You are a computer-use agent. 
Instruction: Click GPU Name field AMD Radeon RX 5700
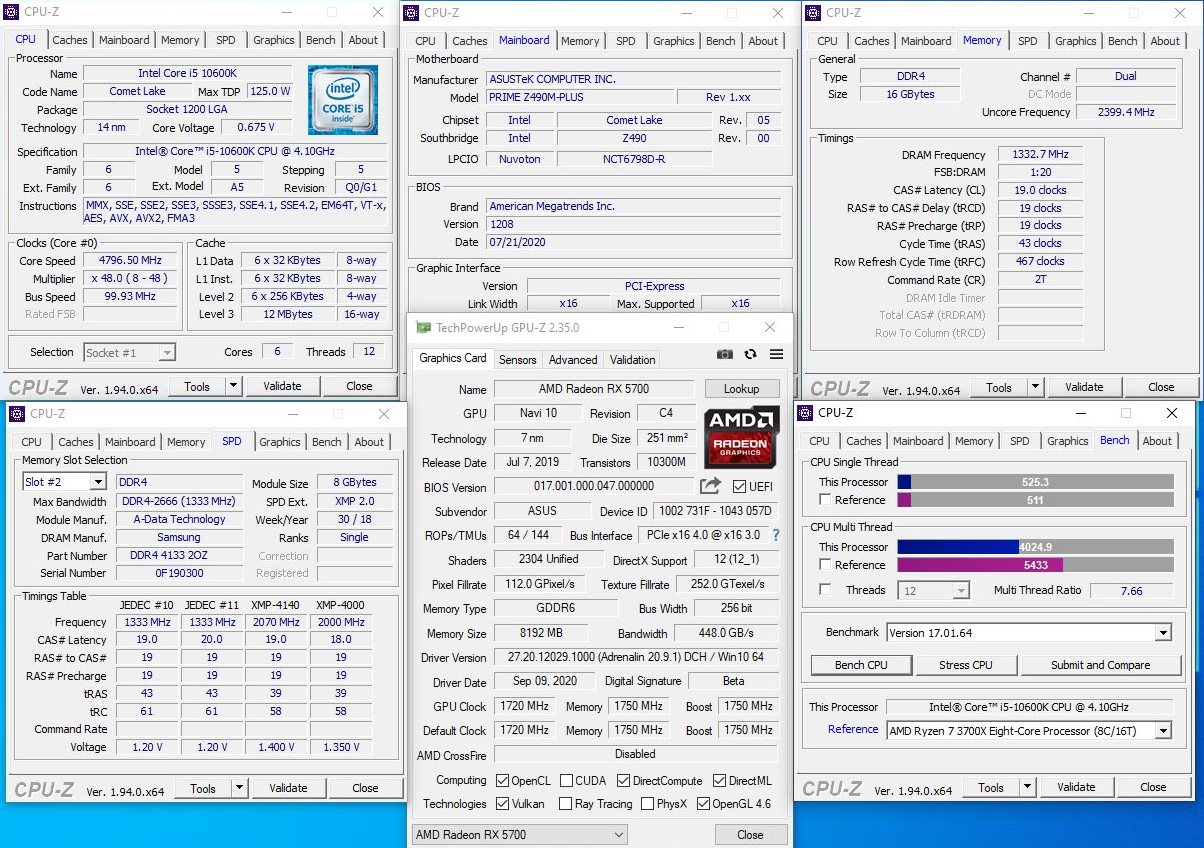coord(594,389)
